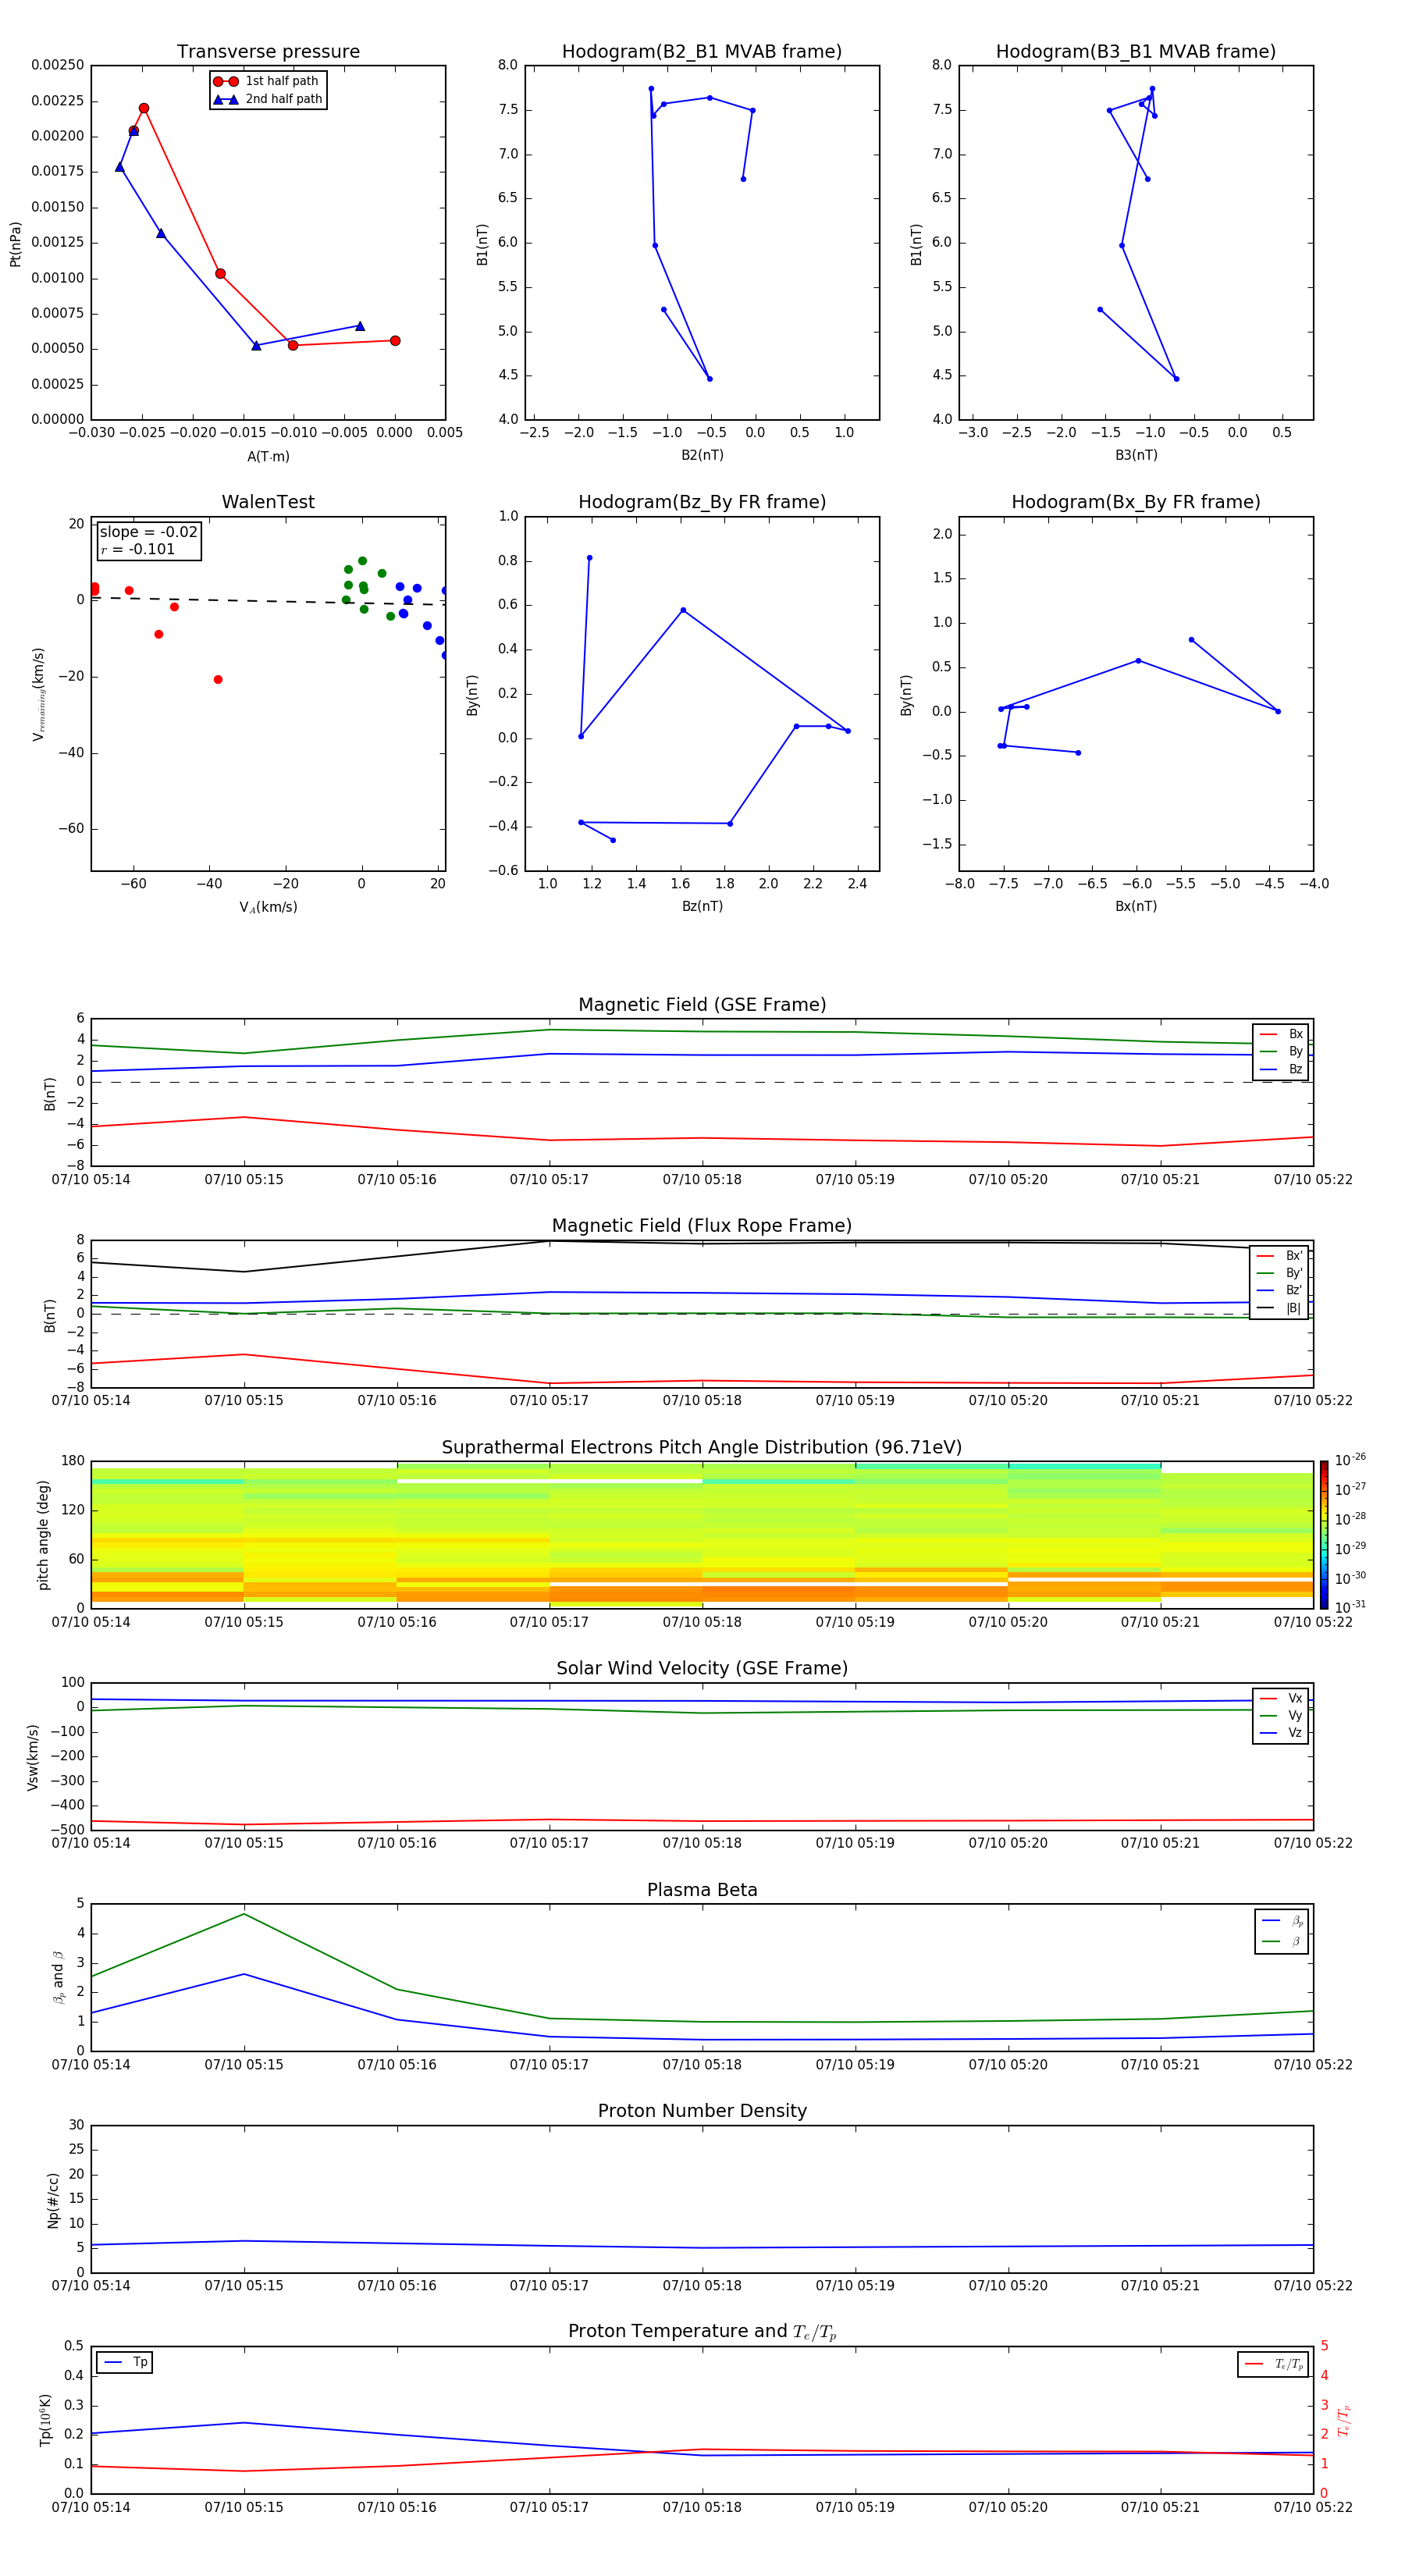The image size is (1405, 2576).
Task: Click the 'B3(nT)' axis label
Action: pos(1136,455)
